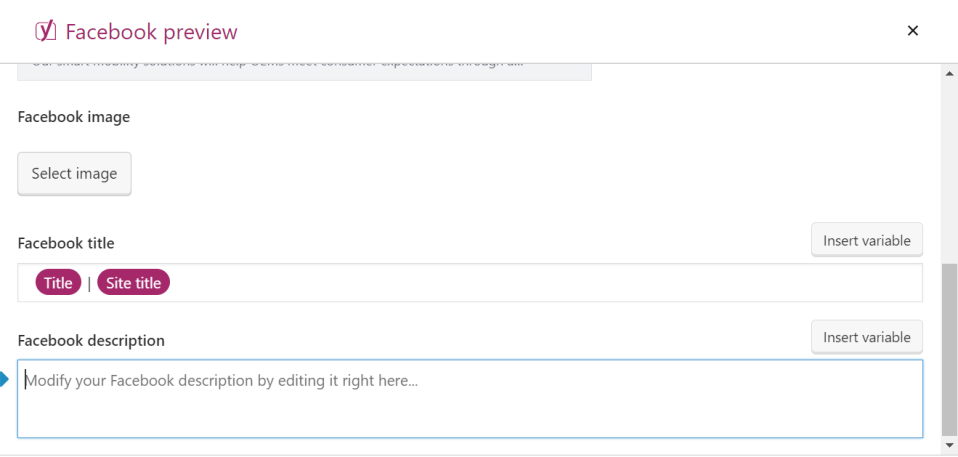958x457 pixels.
Task: Click the Facebook image label
Action: click(74, 117)
